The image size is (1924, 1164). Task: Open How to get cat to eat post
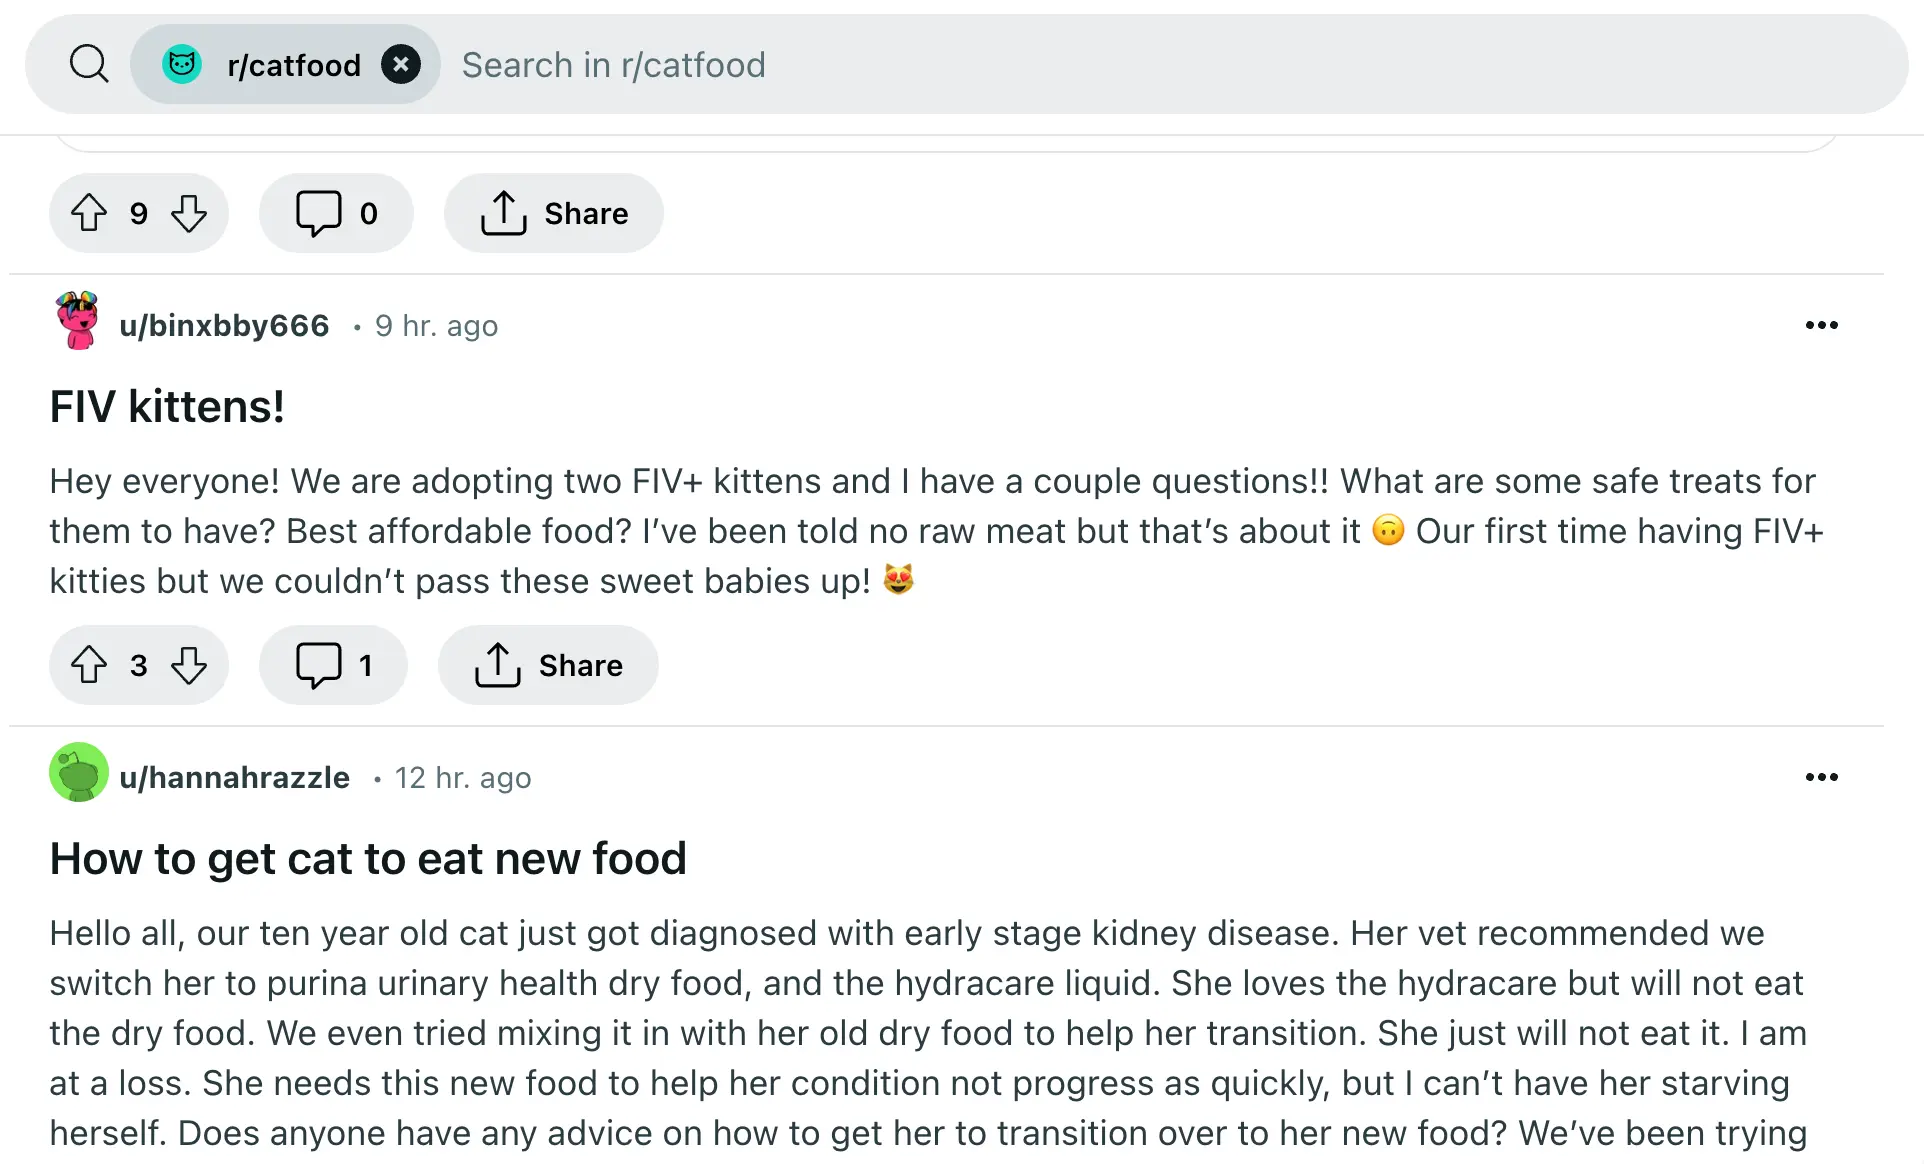368,859
